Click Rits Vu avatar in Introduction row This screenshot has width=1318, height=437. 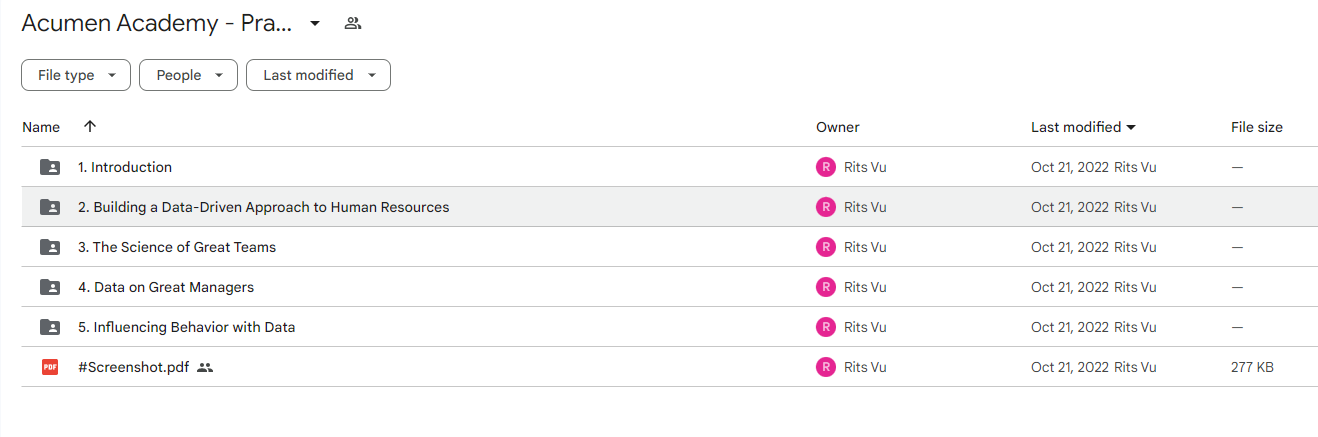[826, 167]
